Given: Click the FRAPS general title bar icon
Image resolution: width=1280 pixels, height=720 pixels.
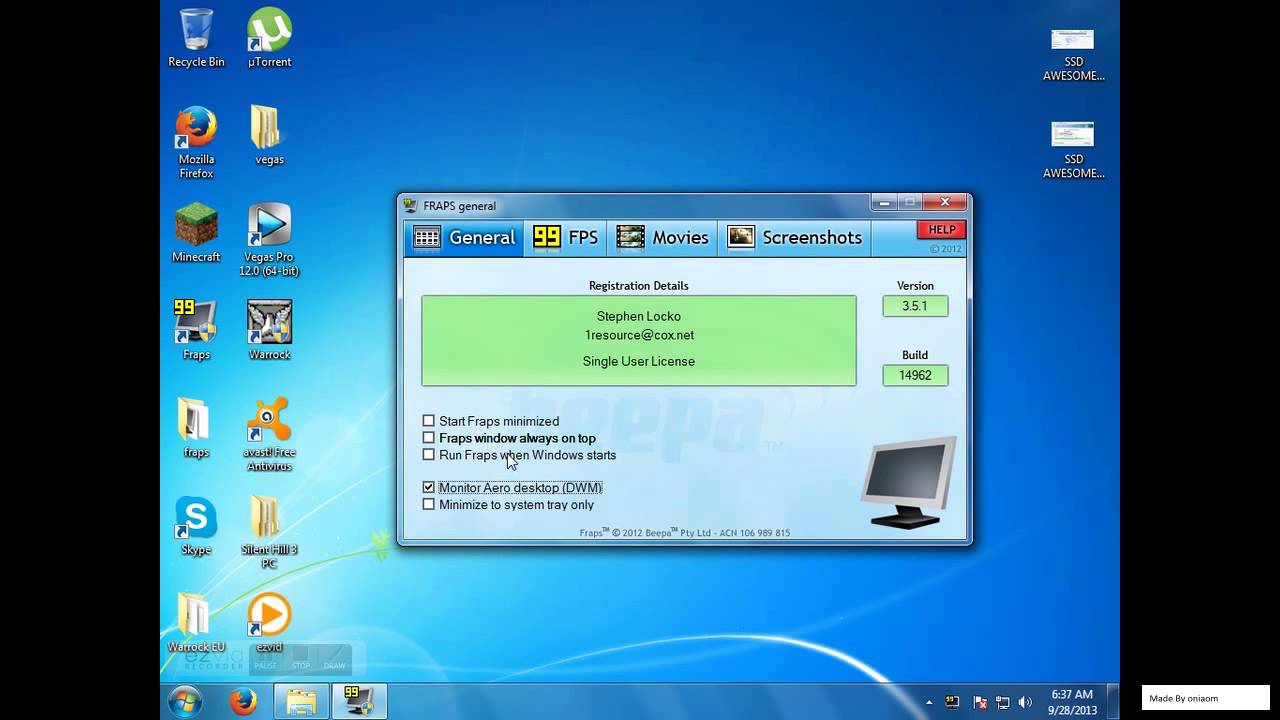Looking at the screenshot, I should (410, 205).
